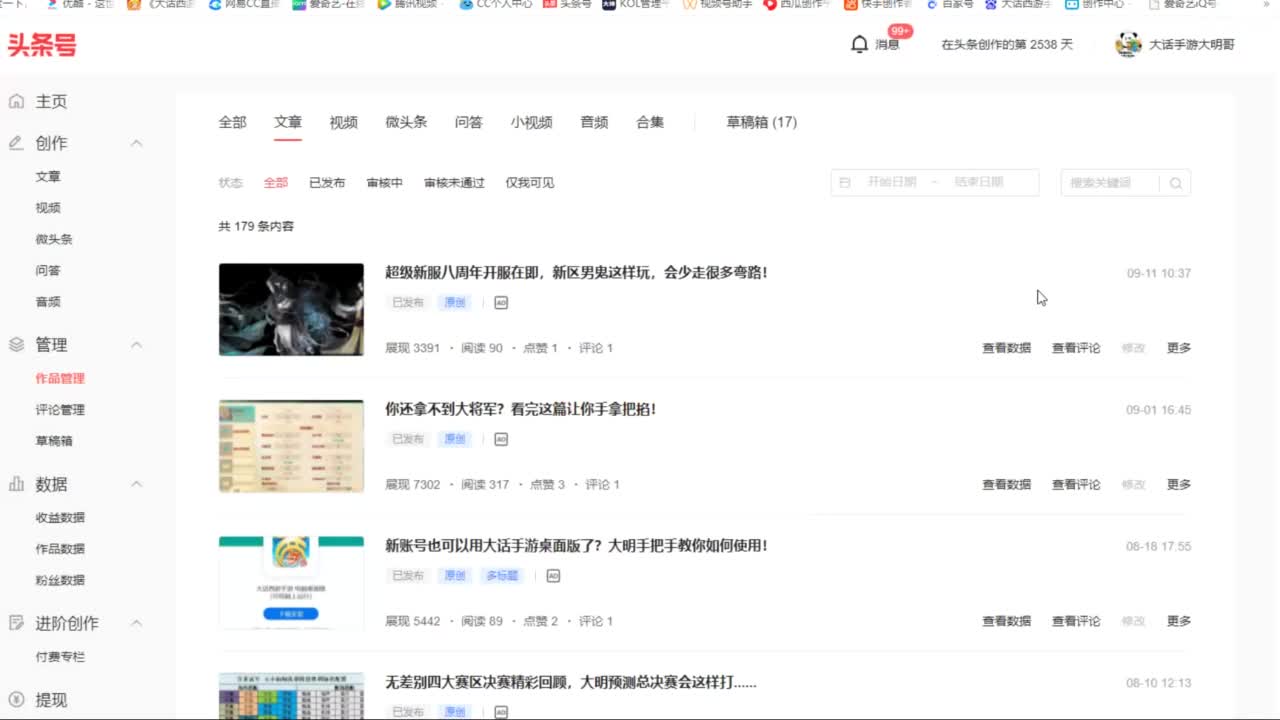The image size is (1280, 720).
Task: Open 微头条 under 创作 in sidebar
Action: click(x=54, y=239)
